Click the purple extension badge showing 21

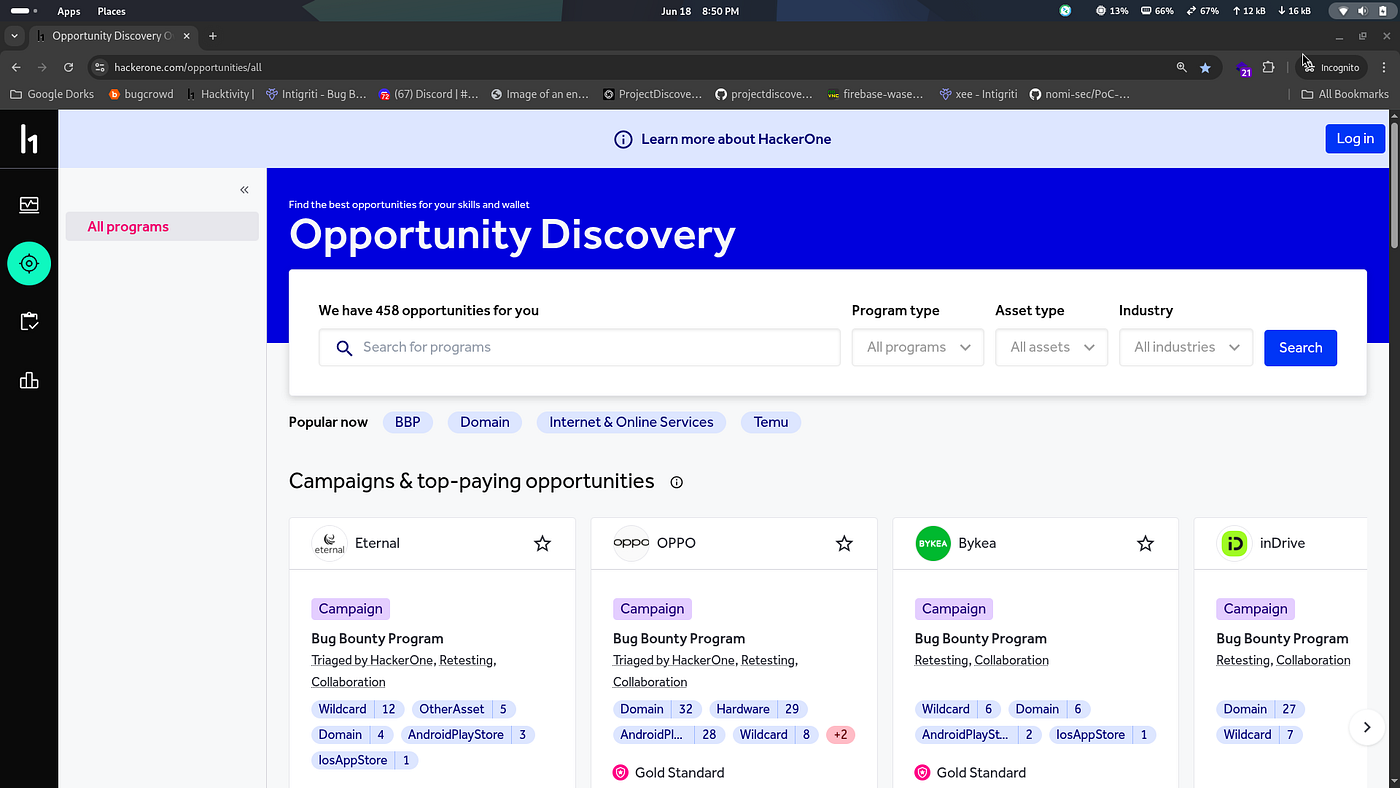coord(1245,69)
